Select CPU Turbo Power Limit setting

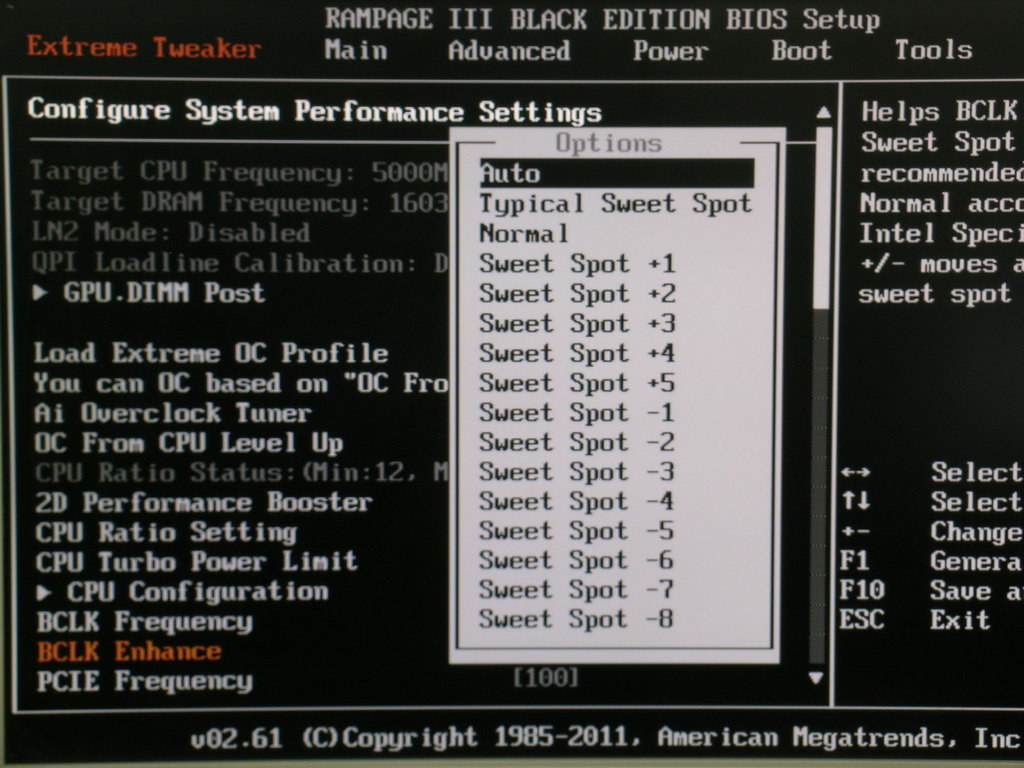(197, 562)
